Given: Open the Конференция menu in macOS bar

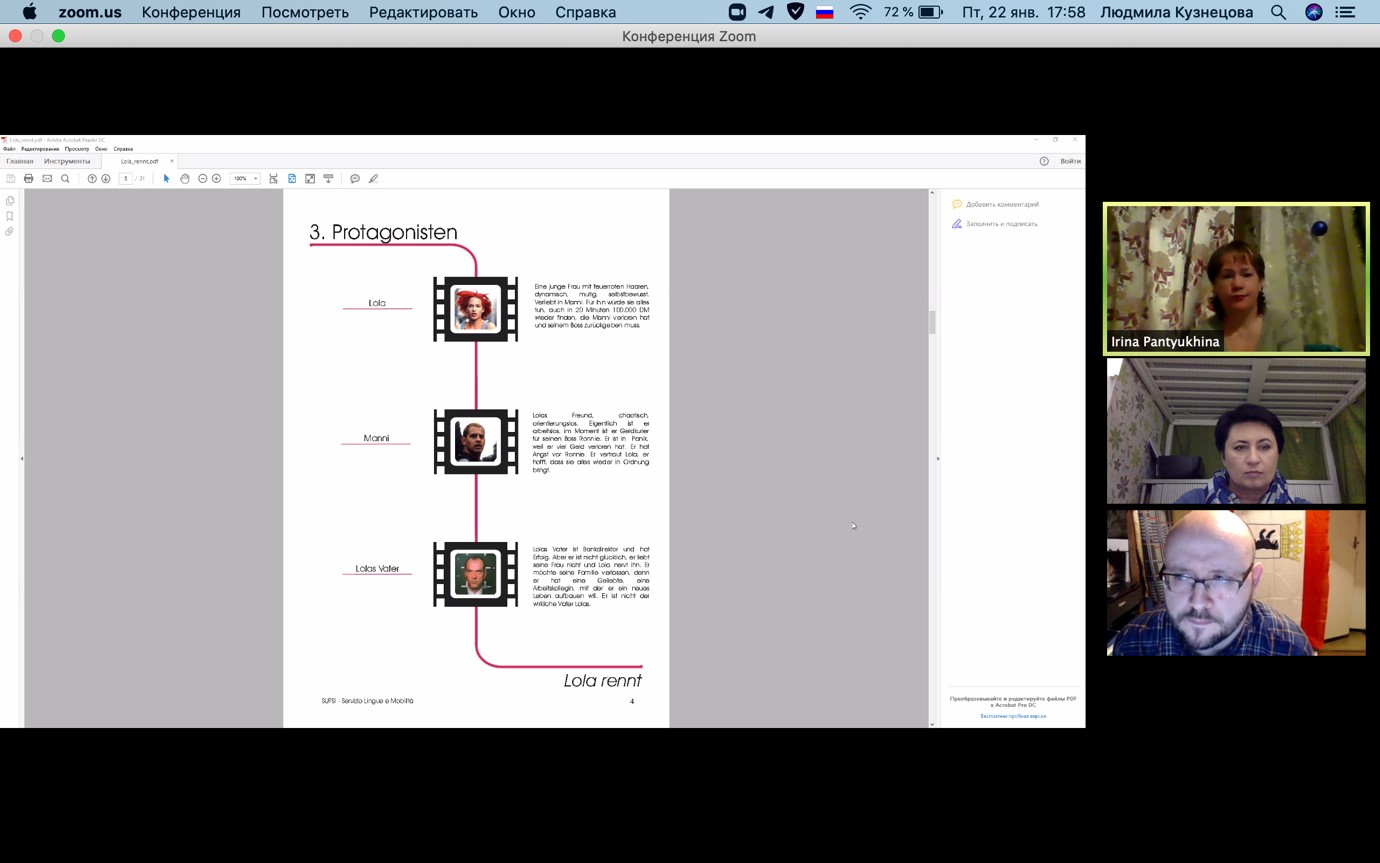Looking at the screenshot, I should coord(191,12).
